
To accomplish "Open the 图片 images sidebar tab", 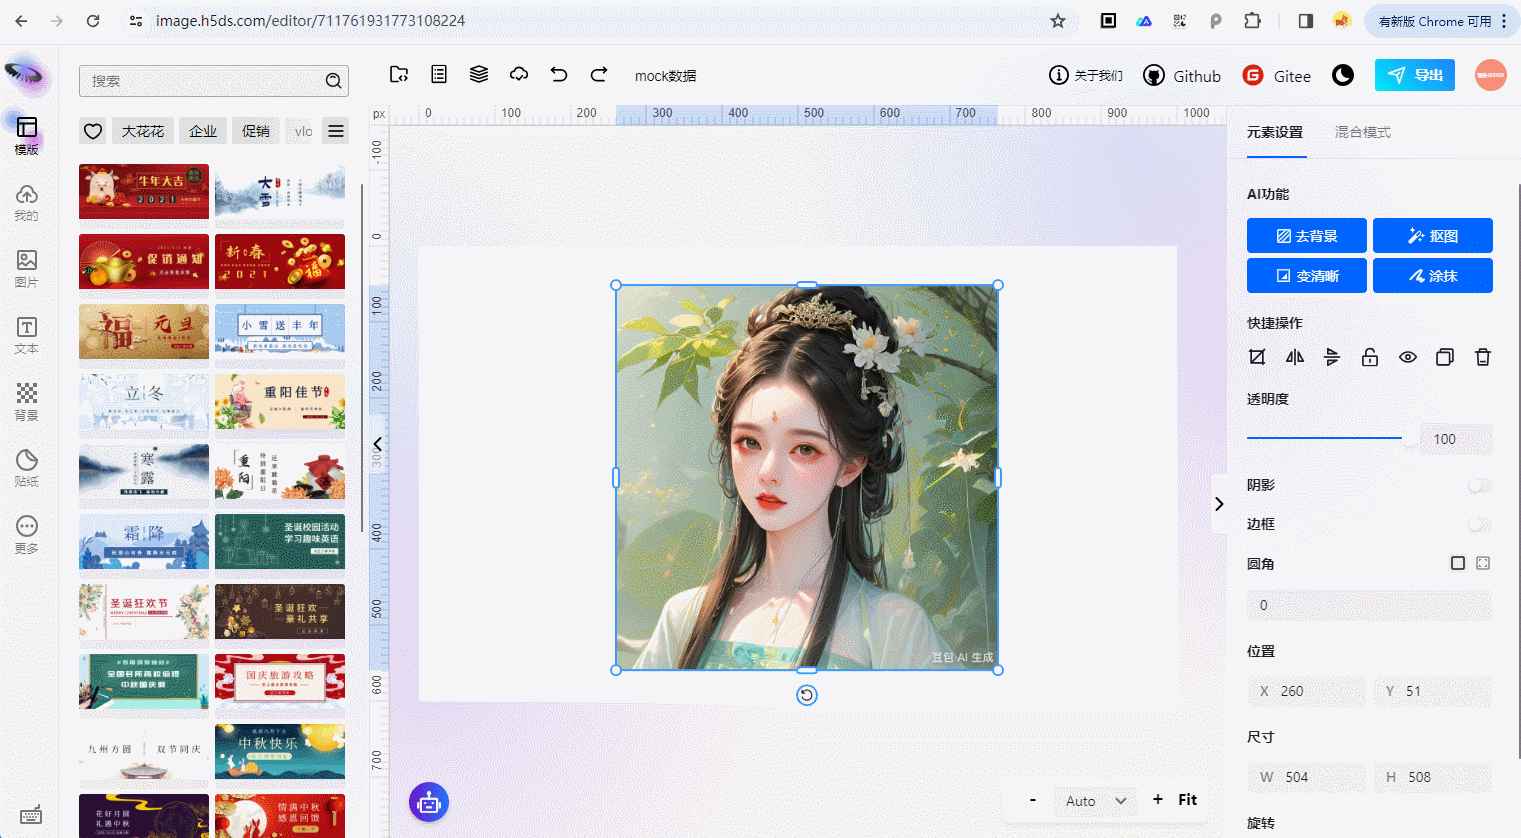I will pyautogui.click(x=27, y=268).
